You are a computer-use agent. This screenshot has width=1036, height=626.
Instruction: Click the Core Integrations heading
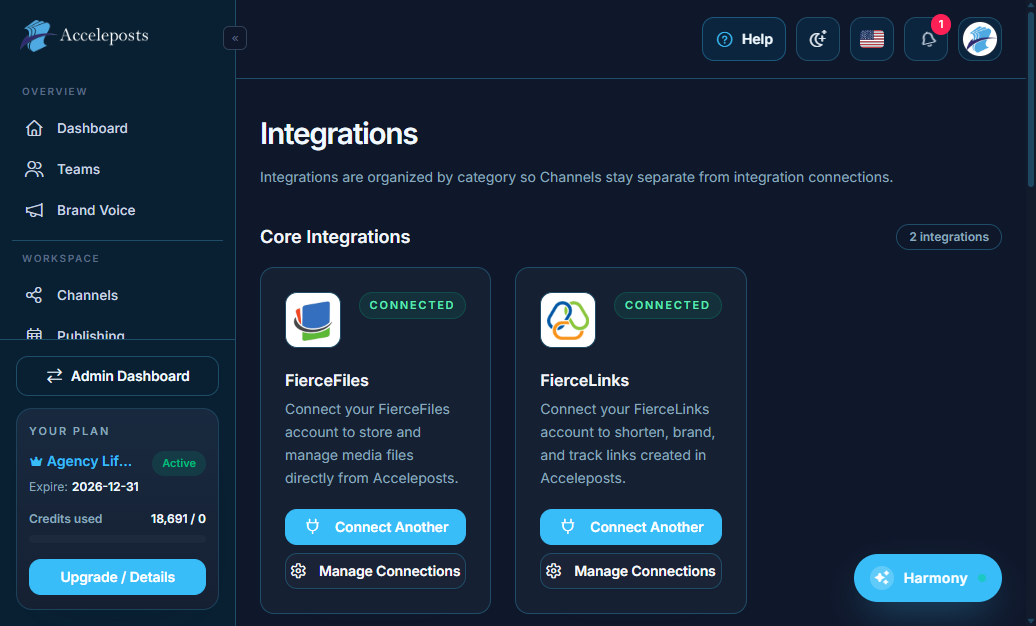point(335,237)
